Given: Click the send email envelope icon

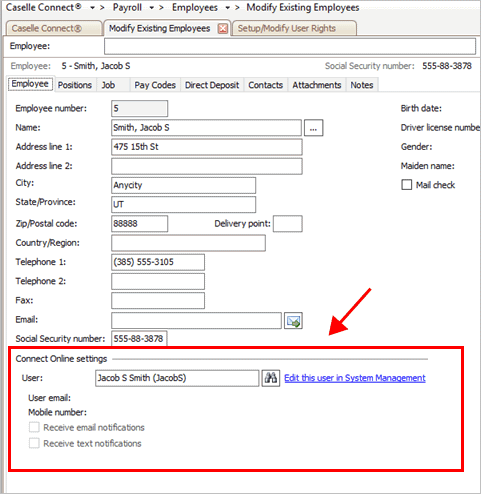Looking at the screenshot, I should [x=293, y=321].
